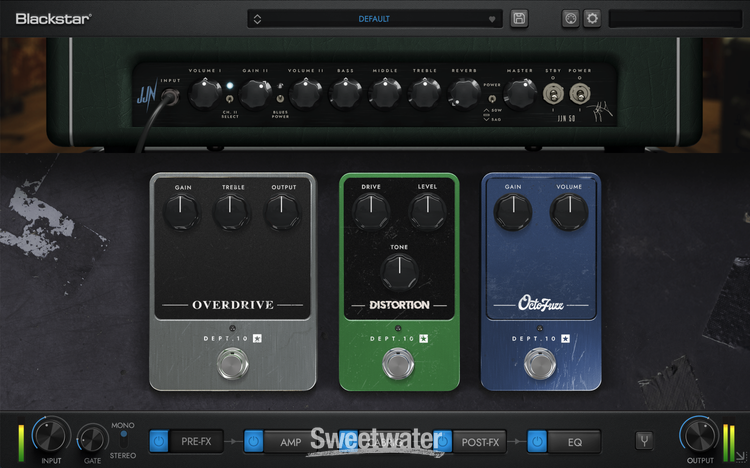Stomp the Distortion pedal footswitch
This screenshot has height=468, width=750.
(398, 364)
